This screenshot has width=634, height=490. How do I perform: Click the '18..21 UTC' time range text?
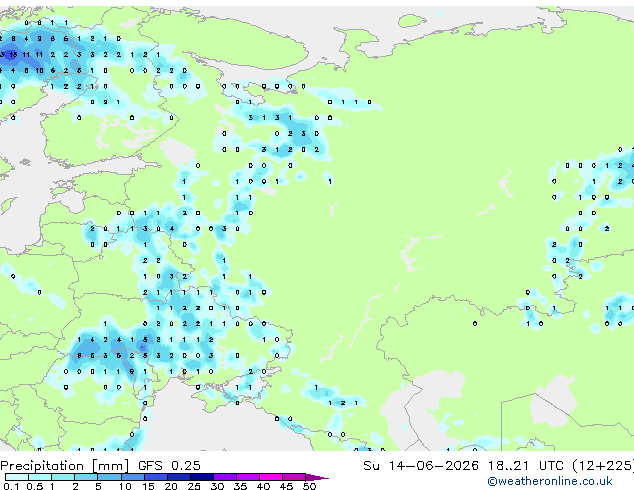[x=526, y=466]
